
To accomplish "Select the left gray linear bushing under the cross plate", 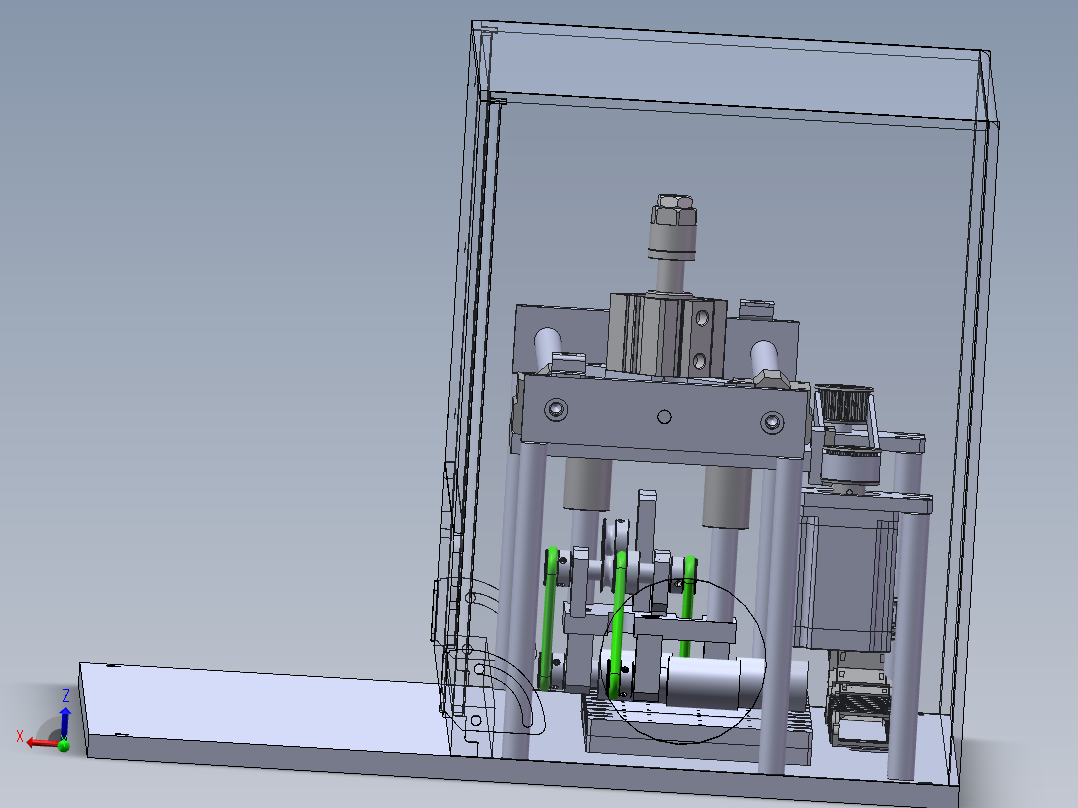I will click(x=588, y=484).
